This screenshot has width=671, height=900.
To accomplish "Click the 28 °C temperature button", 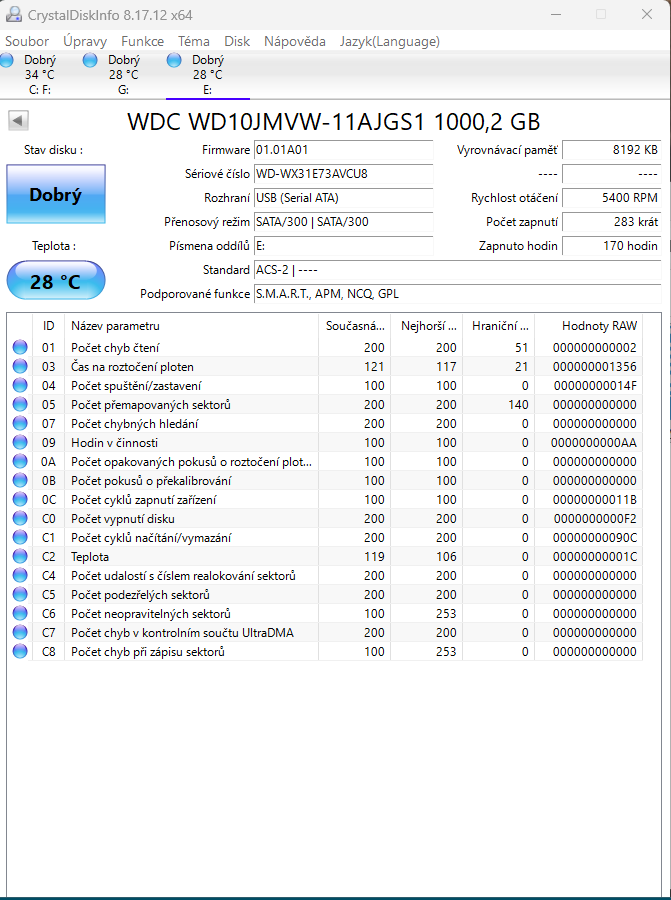I will [56, 281].
